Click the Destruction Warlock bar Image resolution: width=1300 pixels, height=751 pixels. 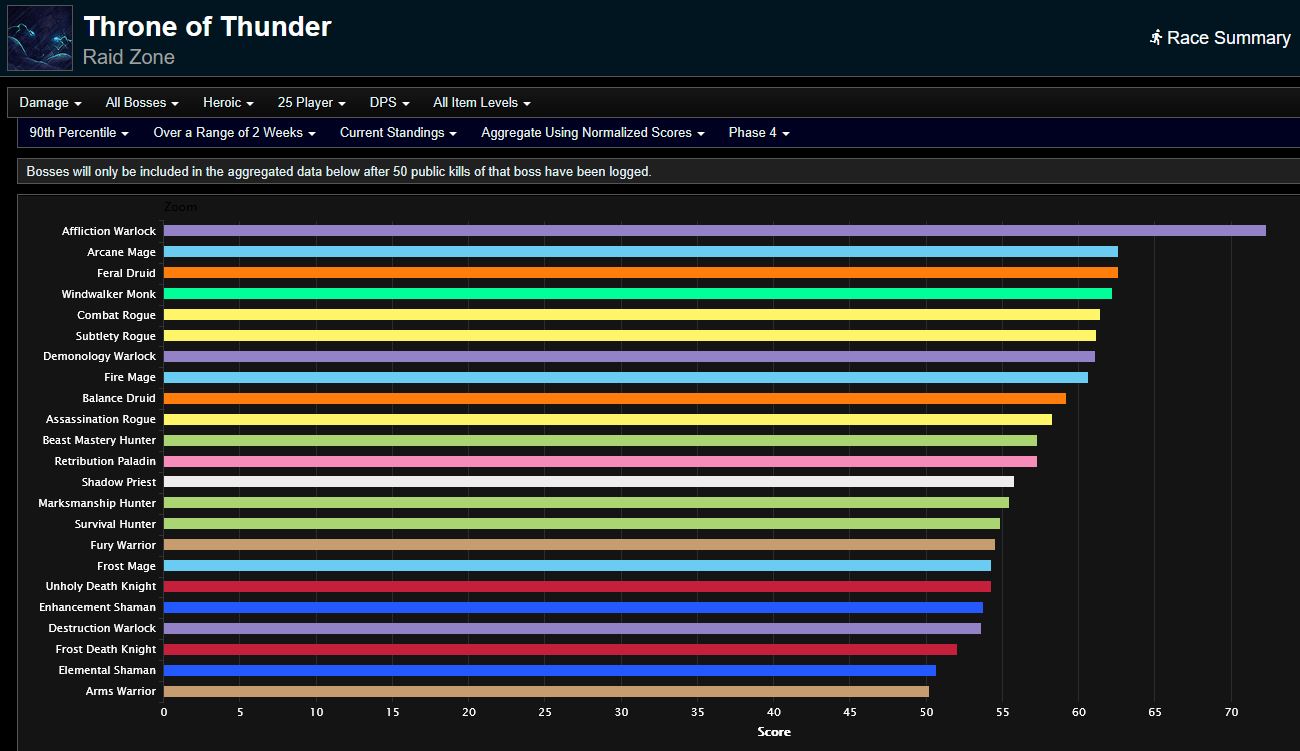[572, 629]
